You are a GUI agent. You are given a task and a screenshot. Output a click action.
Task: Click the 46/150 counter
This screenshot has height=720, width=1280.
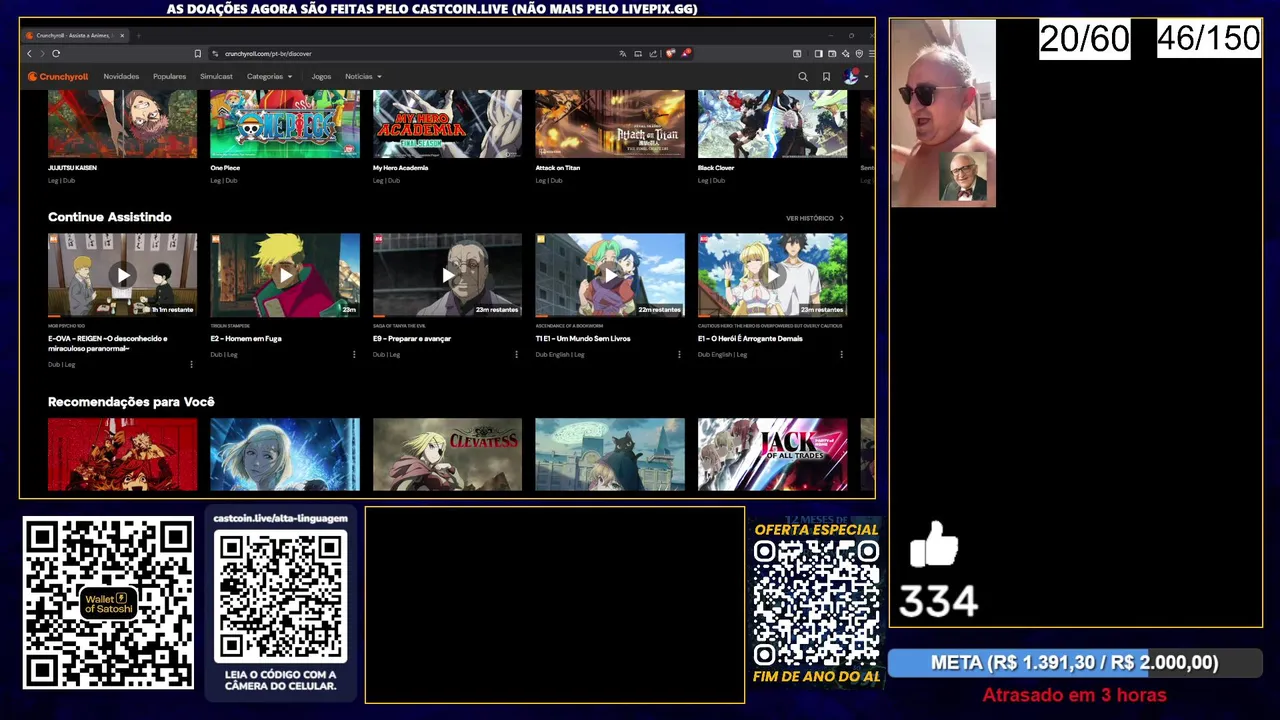point(1209,39)
